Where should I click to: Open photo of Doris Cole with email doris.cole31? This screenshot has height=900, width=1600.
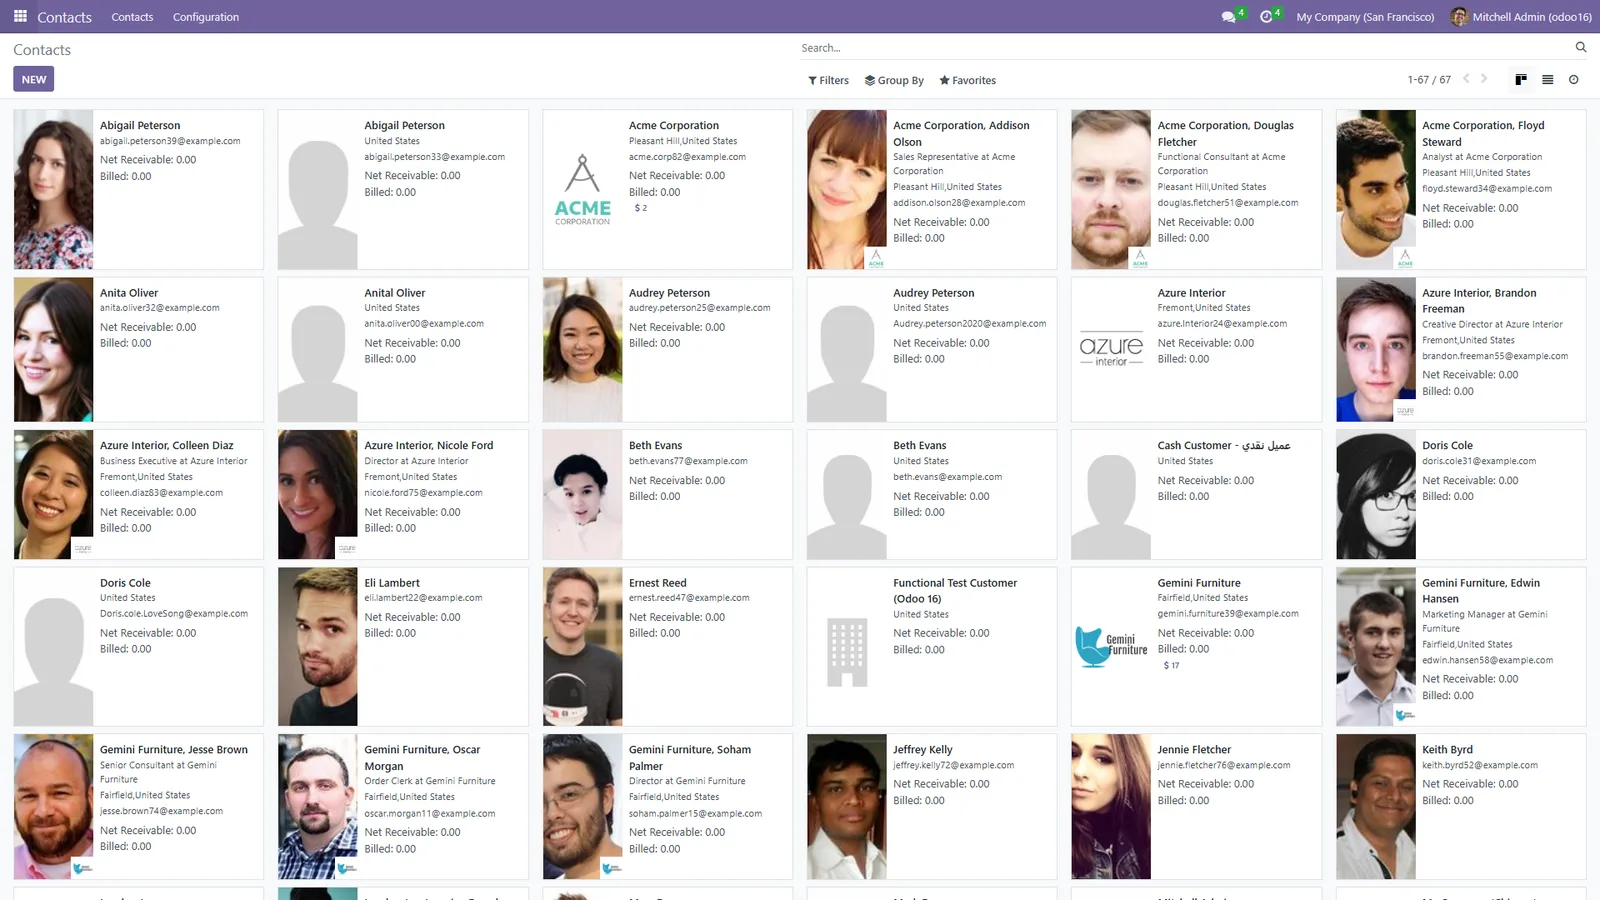1376,495
